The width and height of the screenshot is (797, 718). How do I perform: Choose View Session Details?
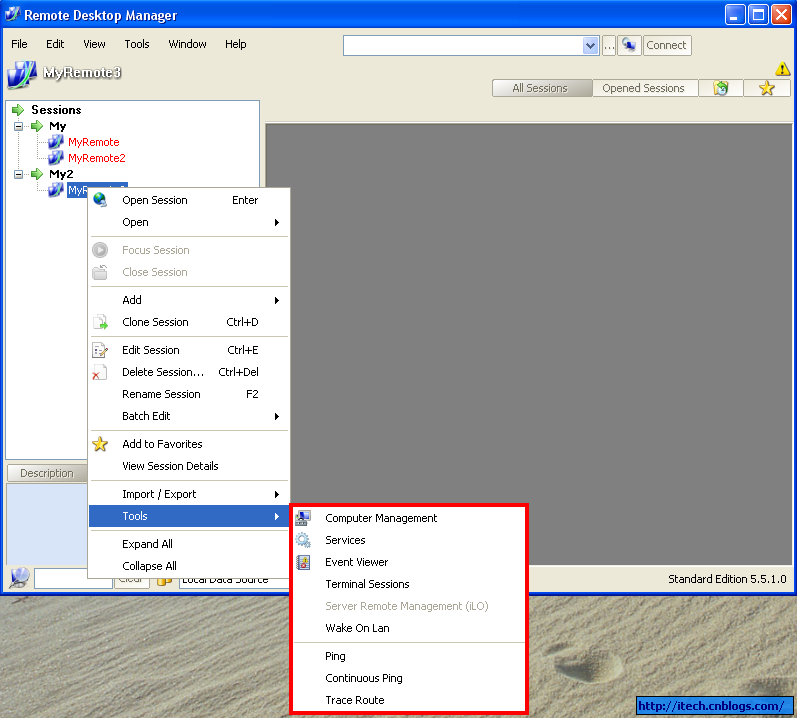click(x=189, y=466)
